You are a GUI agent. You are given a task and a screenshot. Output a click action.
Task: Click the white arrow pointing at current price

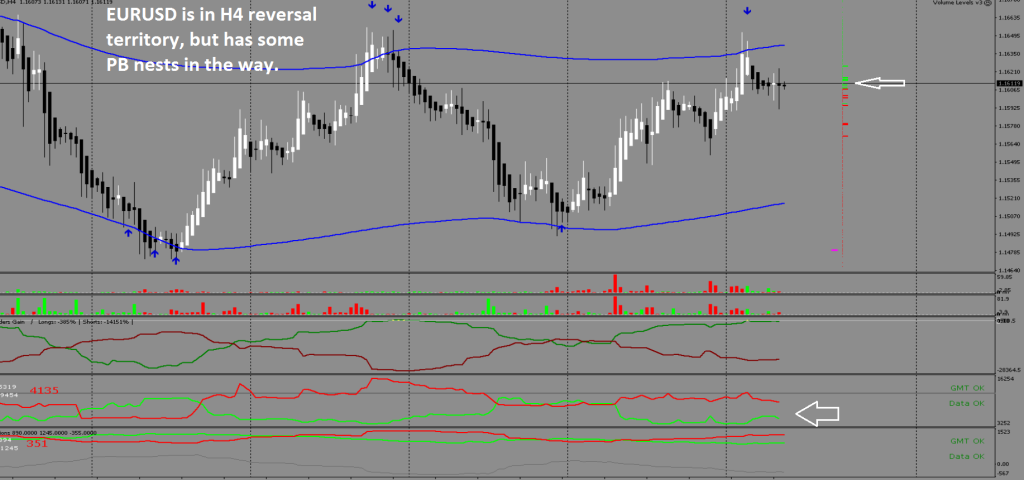click(881, 83)
